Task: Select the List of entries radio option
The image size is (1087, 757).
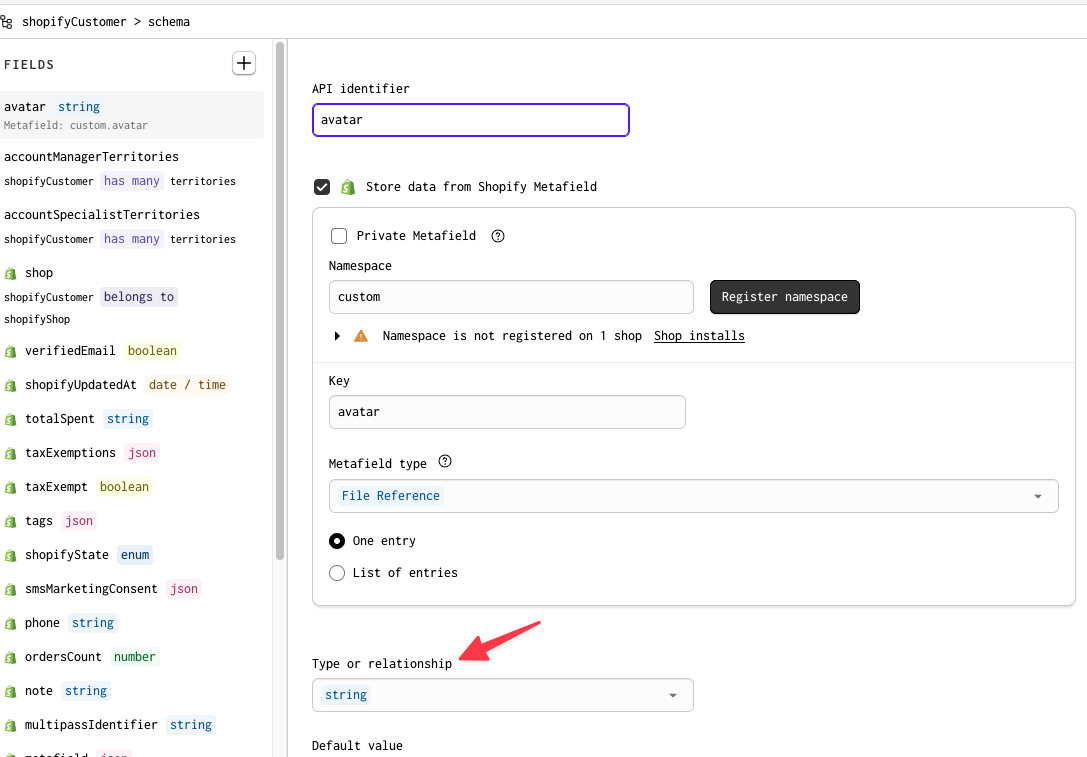Action: (x=337, y=573)
